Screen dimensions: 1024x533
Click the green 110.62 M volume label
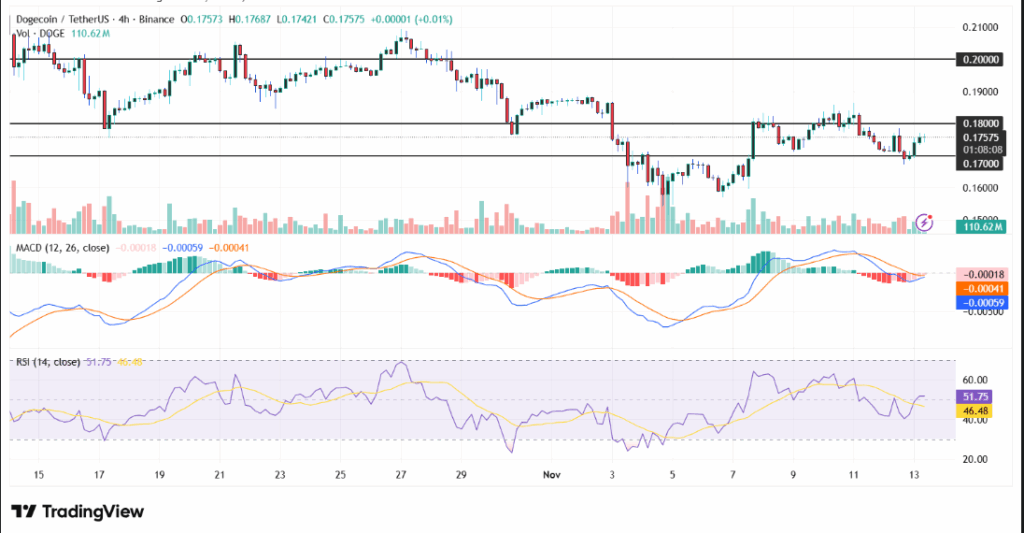click(x=980, y=228)
